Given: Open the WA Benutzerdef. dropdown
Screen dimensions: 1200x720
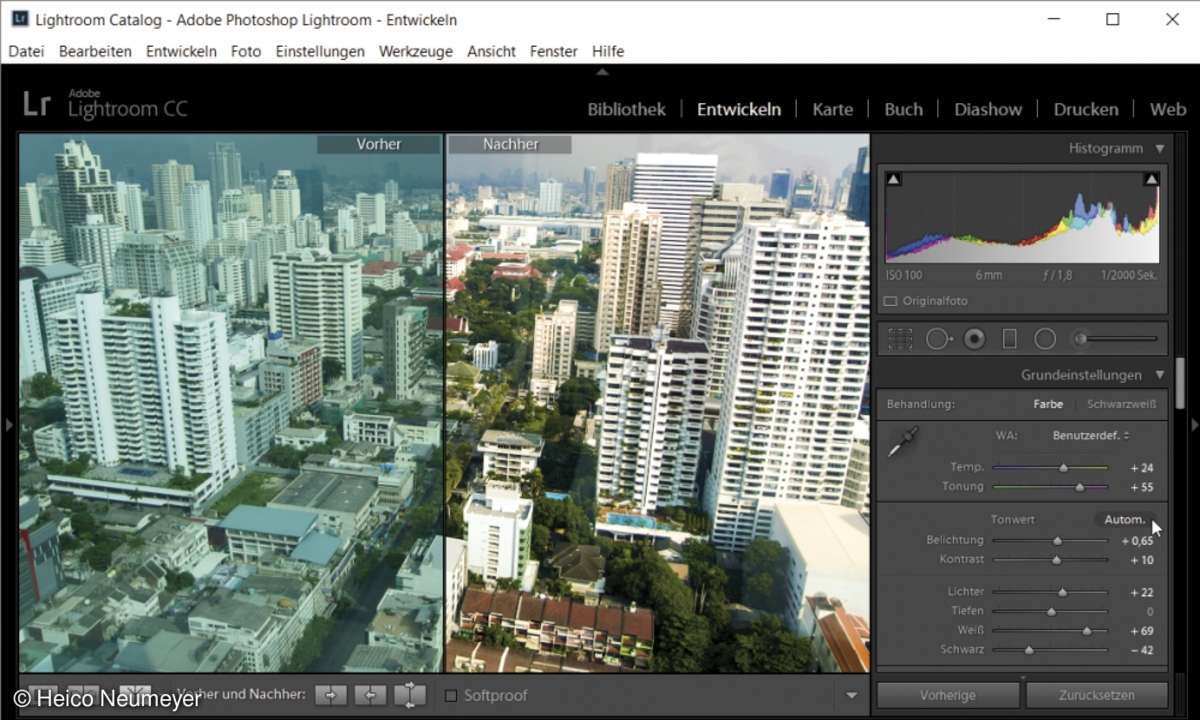Looking at the screenshot, I should [1091, 435].
